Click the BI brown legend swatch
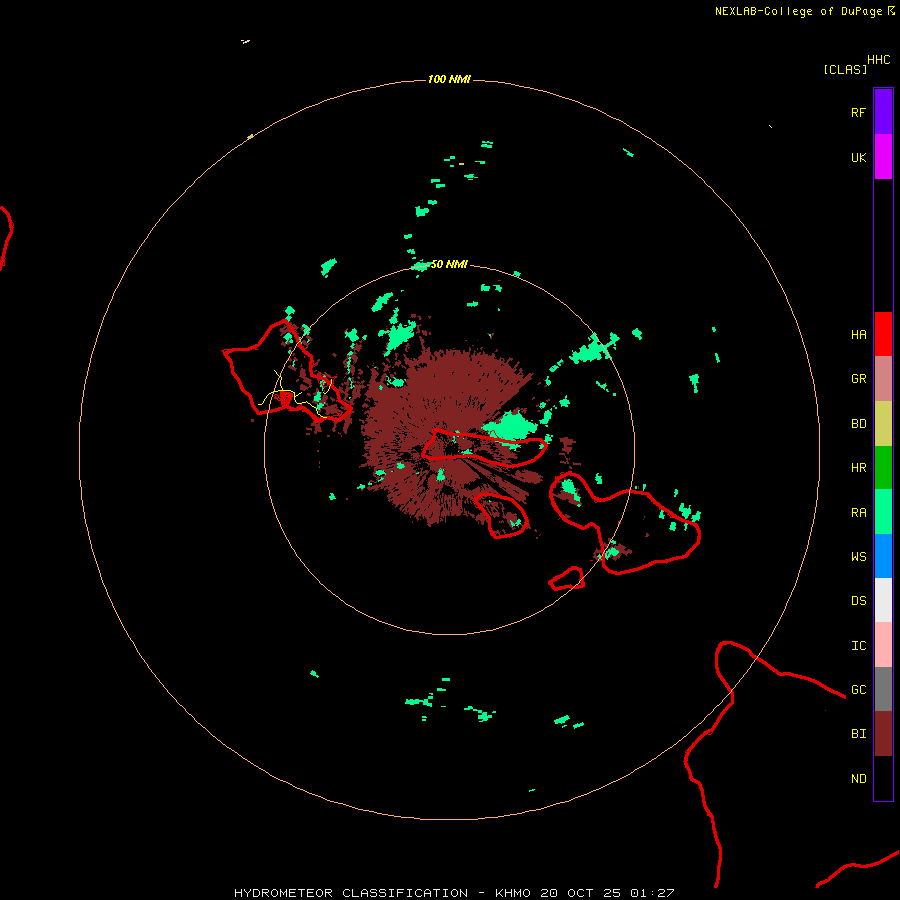Viewport: 900px width, 900px height. click(883, 734)
